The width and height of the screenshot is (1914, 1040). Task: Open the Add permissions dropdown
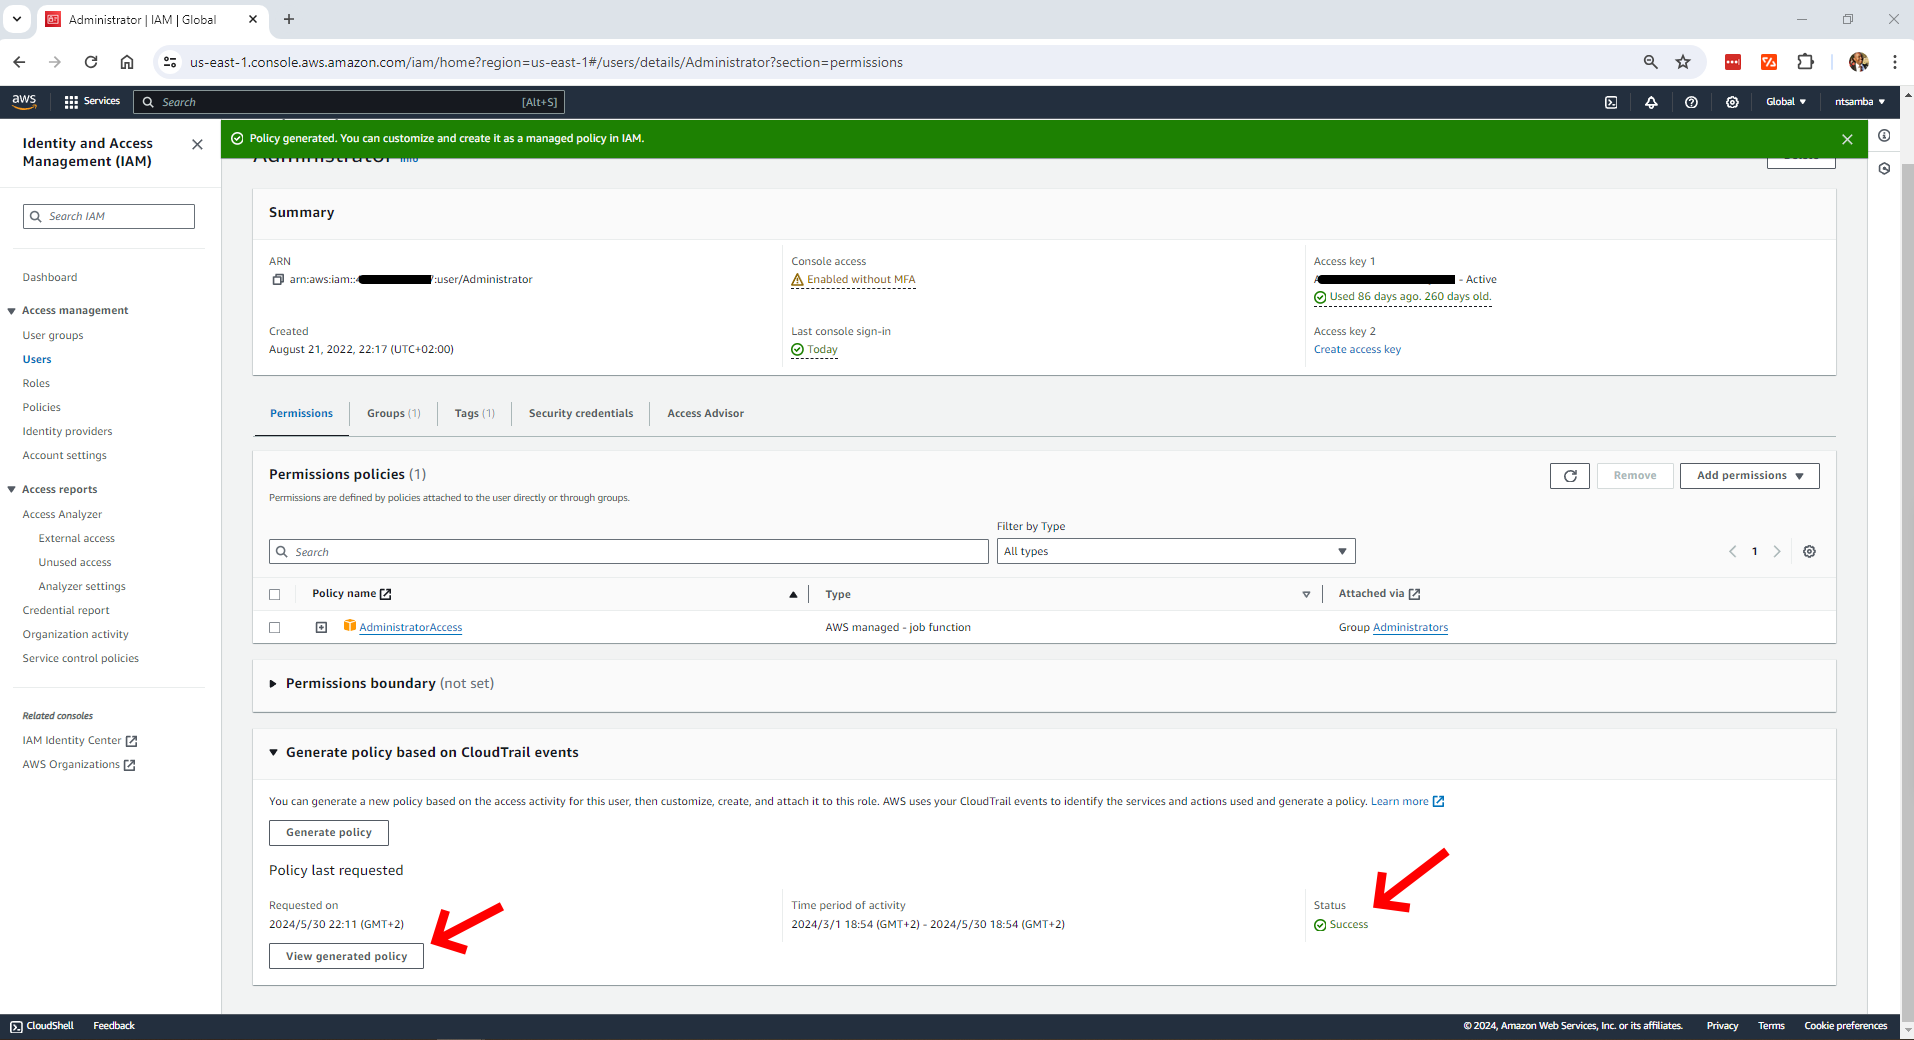pyautogui.click(x=1749, y=476)
